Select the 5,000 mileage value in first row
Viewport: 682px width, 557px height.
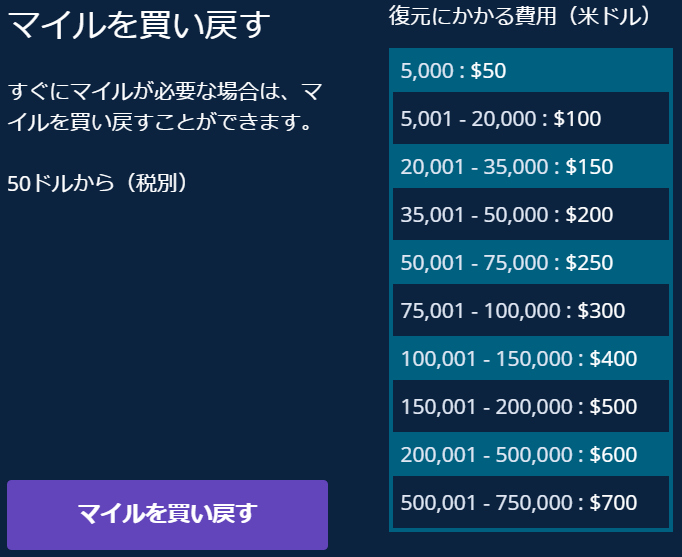426,71
